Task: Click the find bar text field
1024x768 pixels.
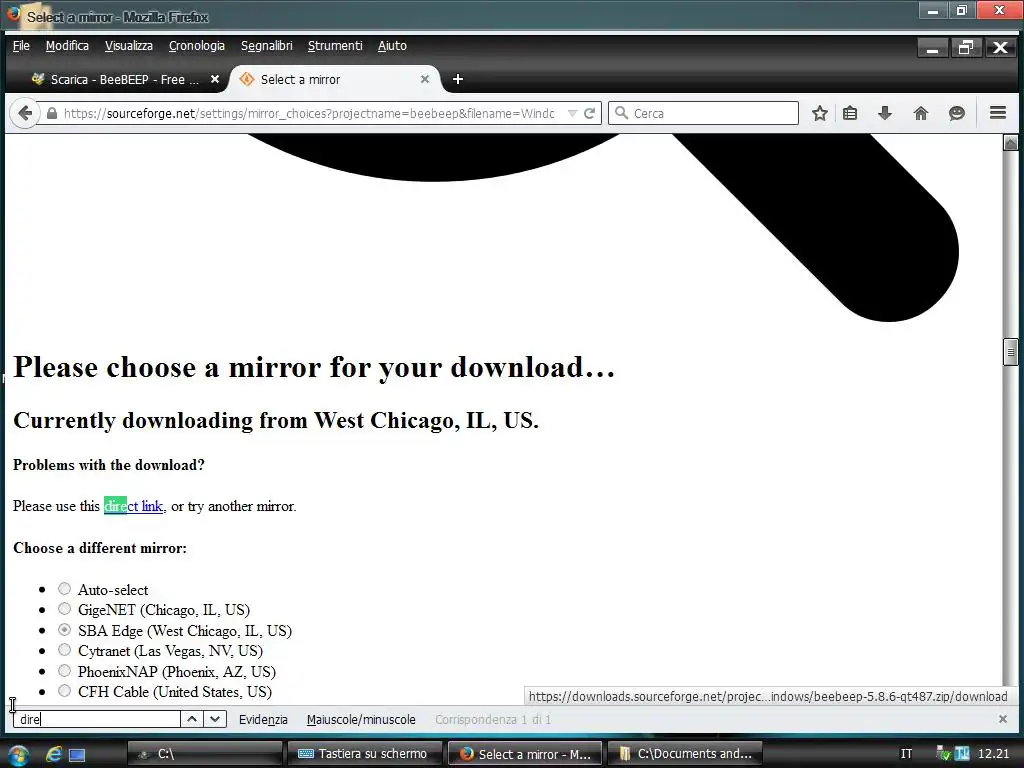Action: tap(97, 719)
